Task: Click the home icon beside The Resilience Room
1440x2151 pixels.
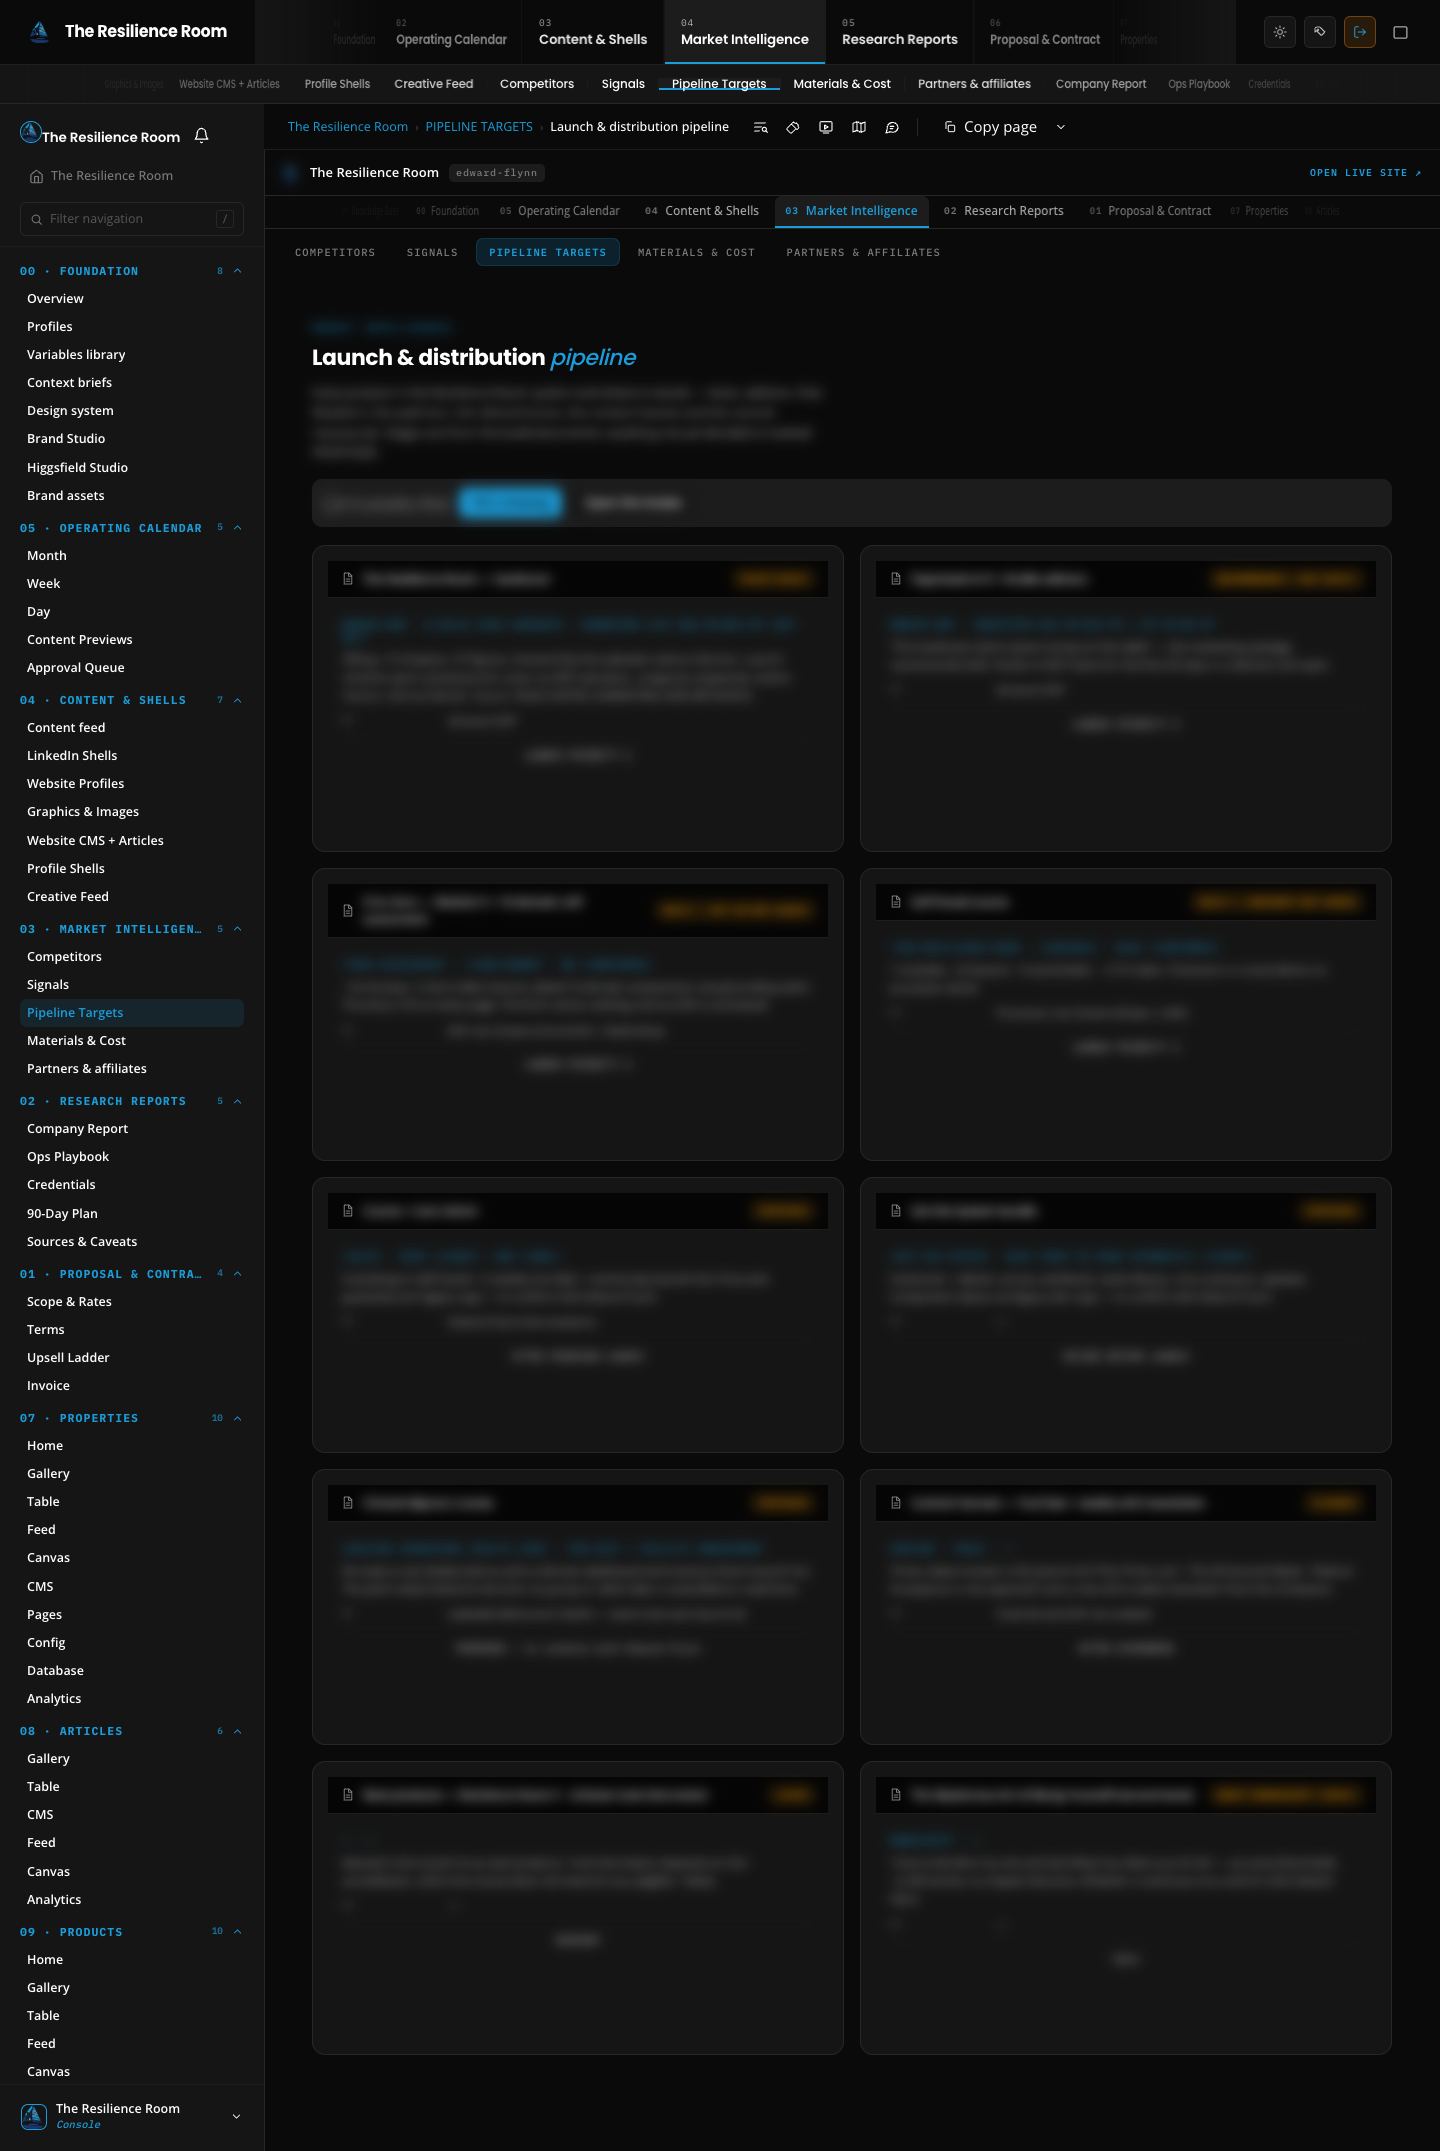Action: tap(36, 176)
